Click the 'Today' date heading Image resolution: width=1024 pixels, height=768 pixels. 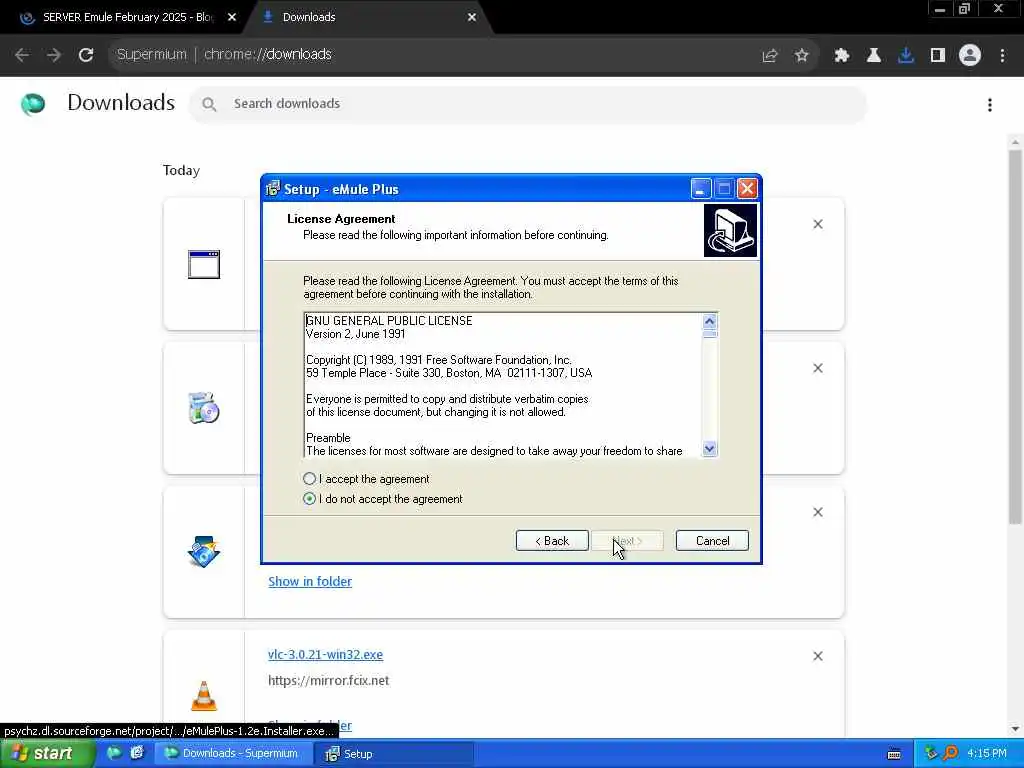point(181,170)
